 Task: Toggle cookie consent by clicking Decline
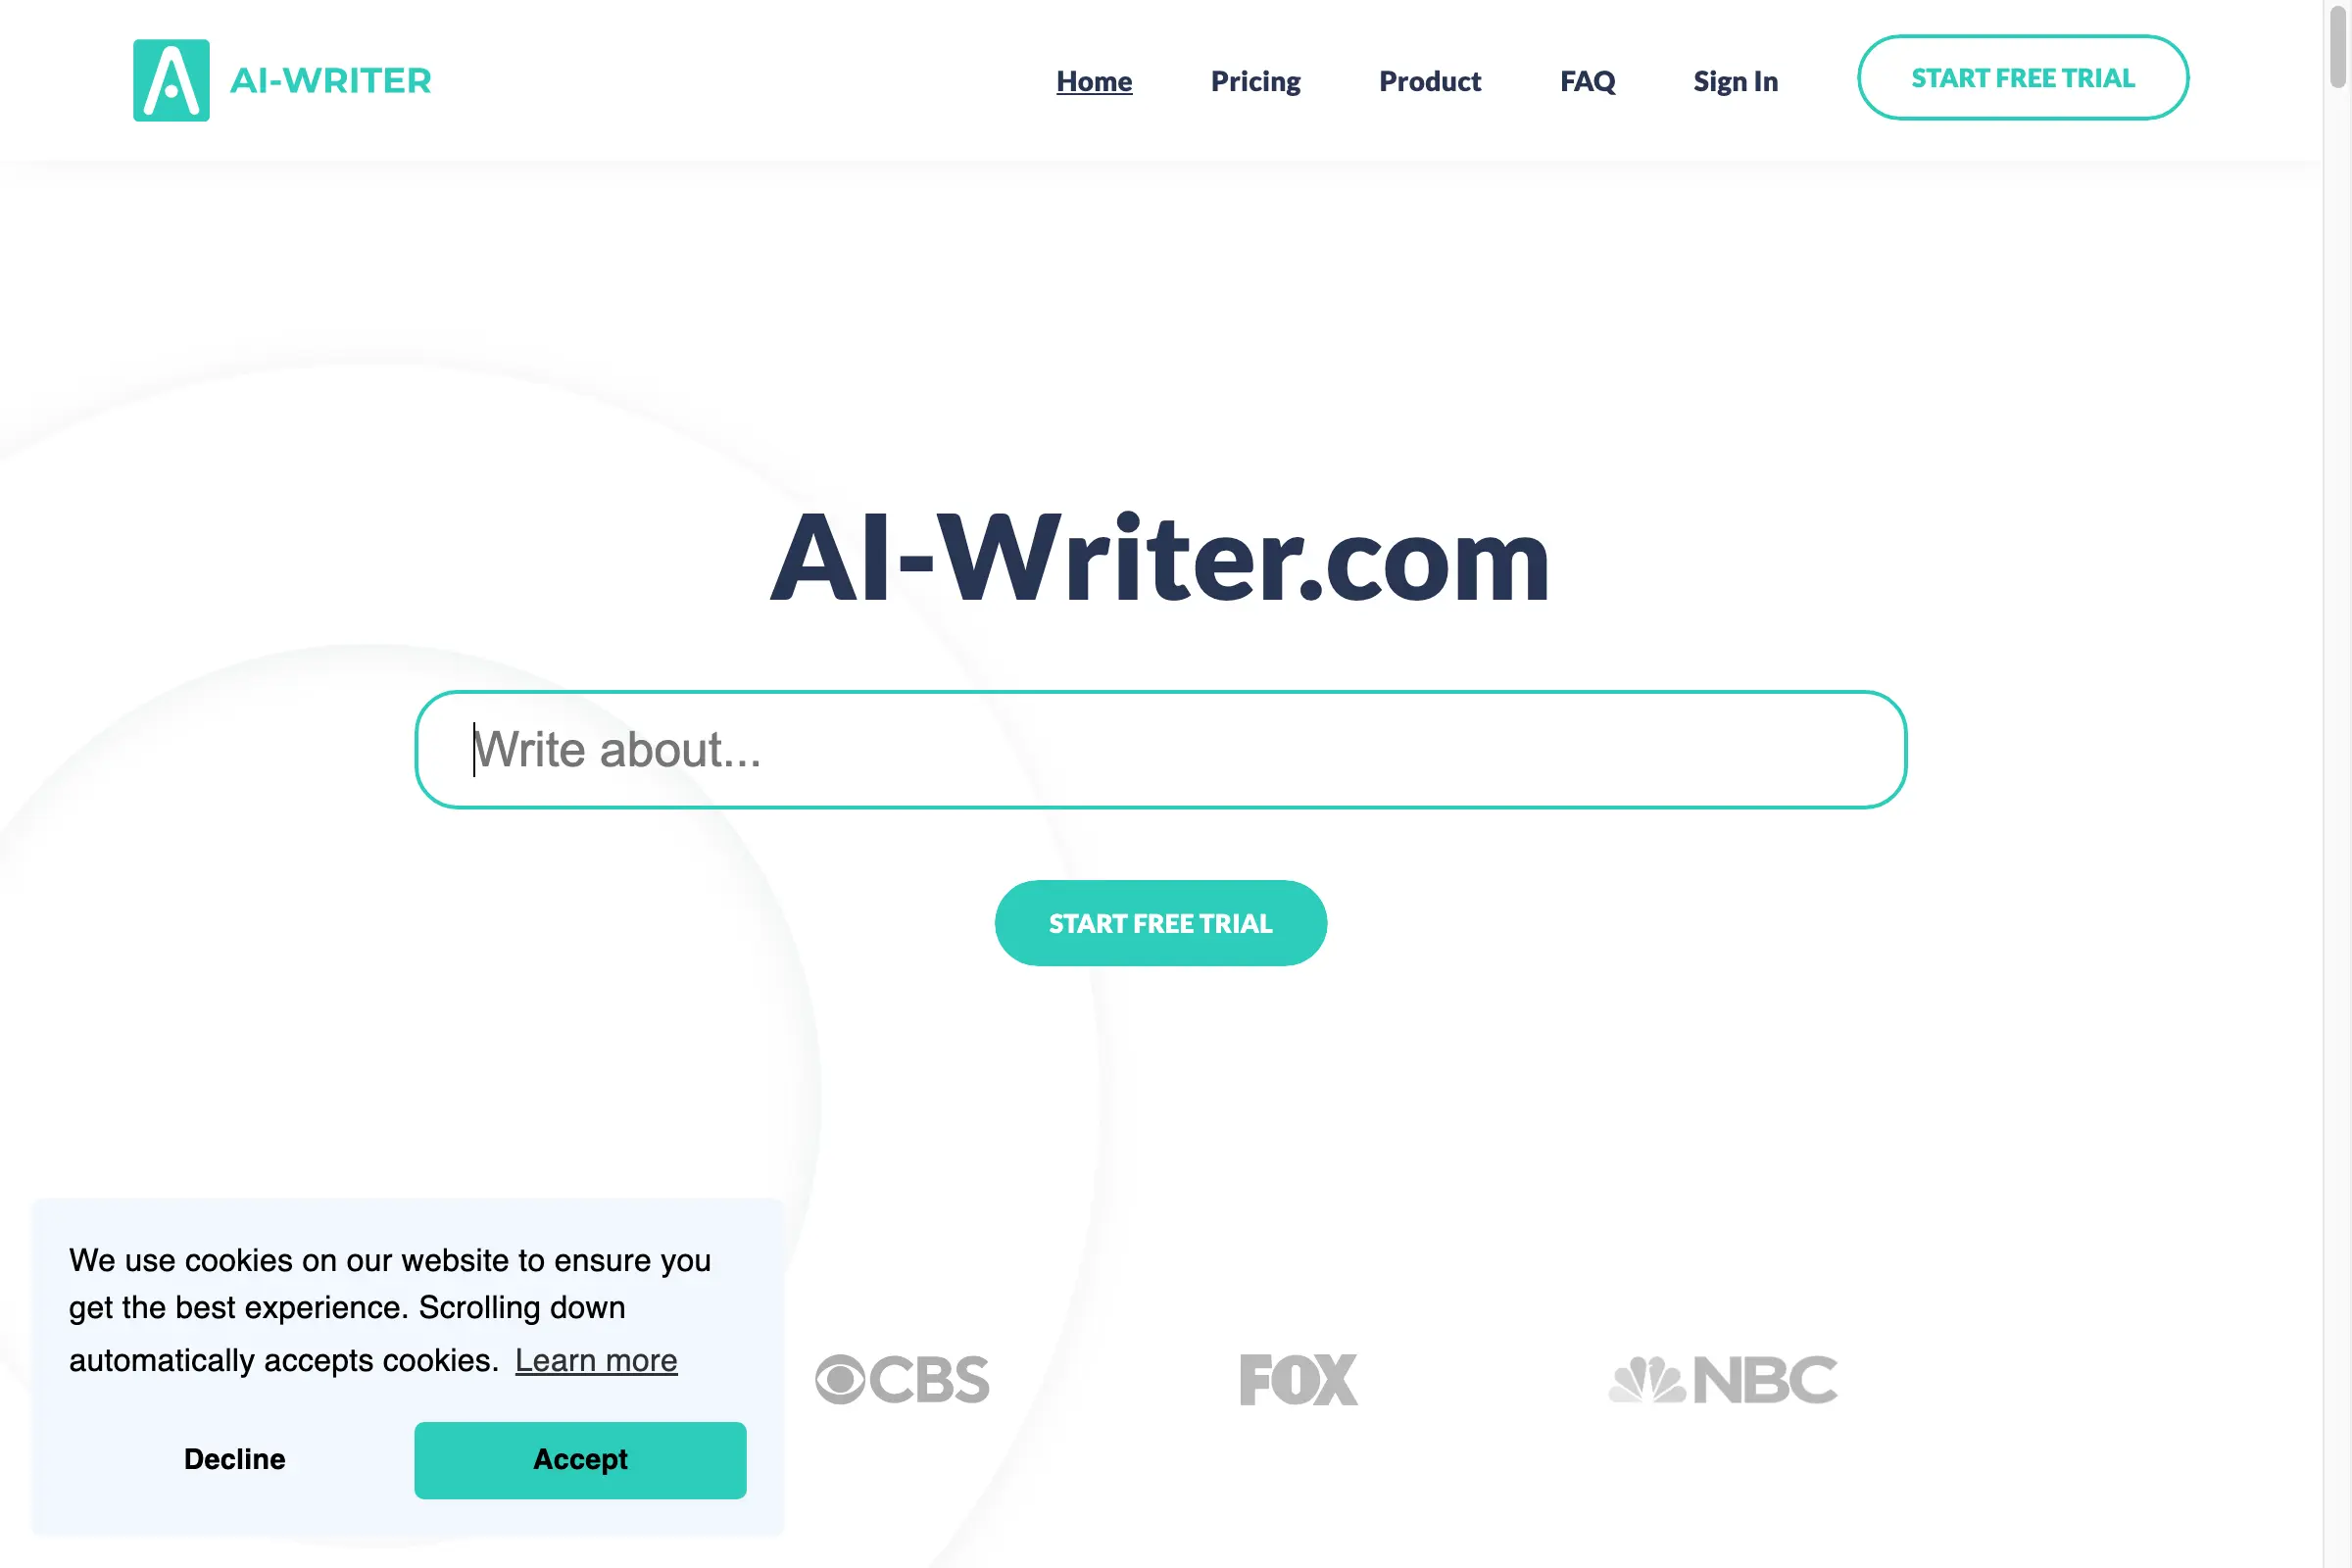point(233,1459)
